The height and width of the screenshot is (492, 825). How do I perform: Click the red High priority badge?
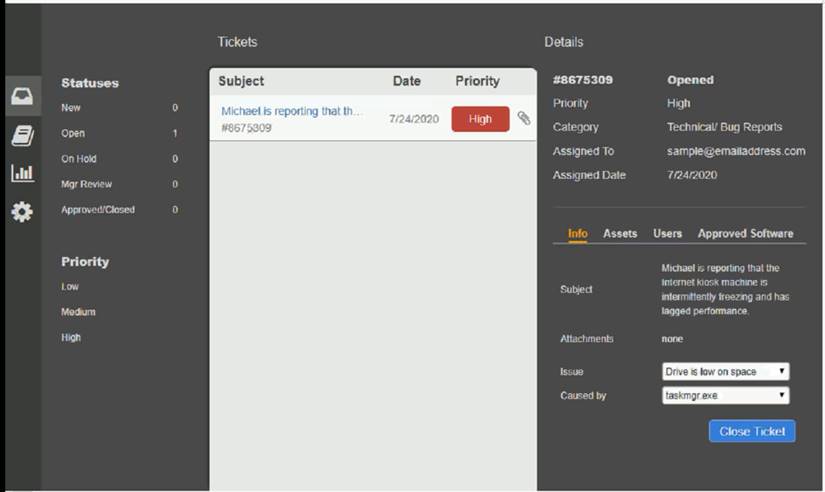(x=480, y=119)
